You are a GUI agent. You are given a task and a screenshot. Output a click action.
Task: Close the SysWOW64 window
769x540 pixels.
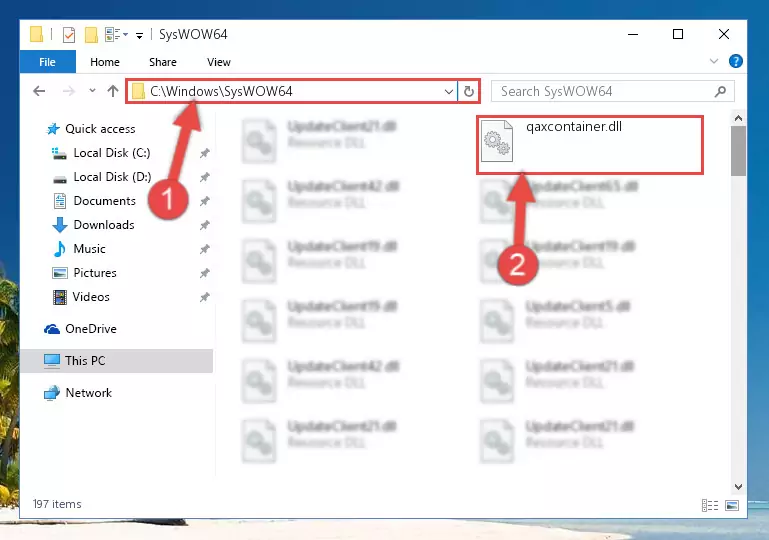click(723, 34)
